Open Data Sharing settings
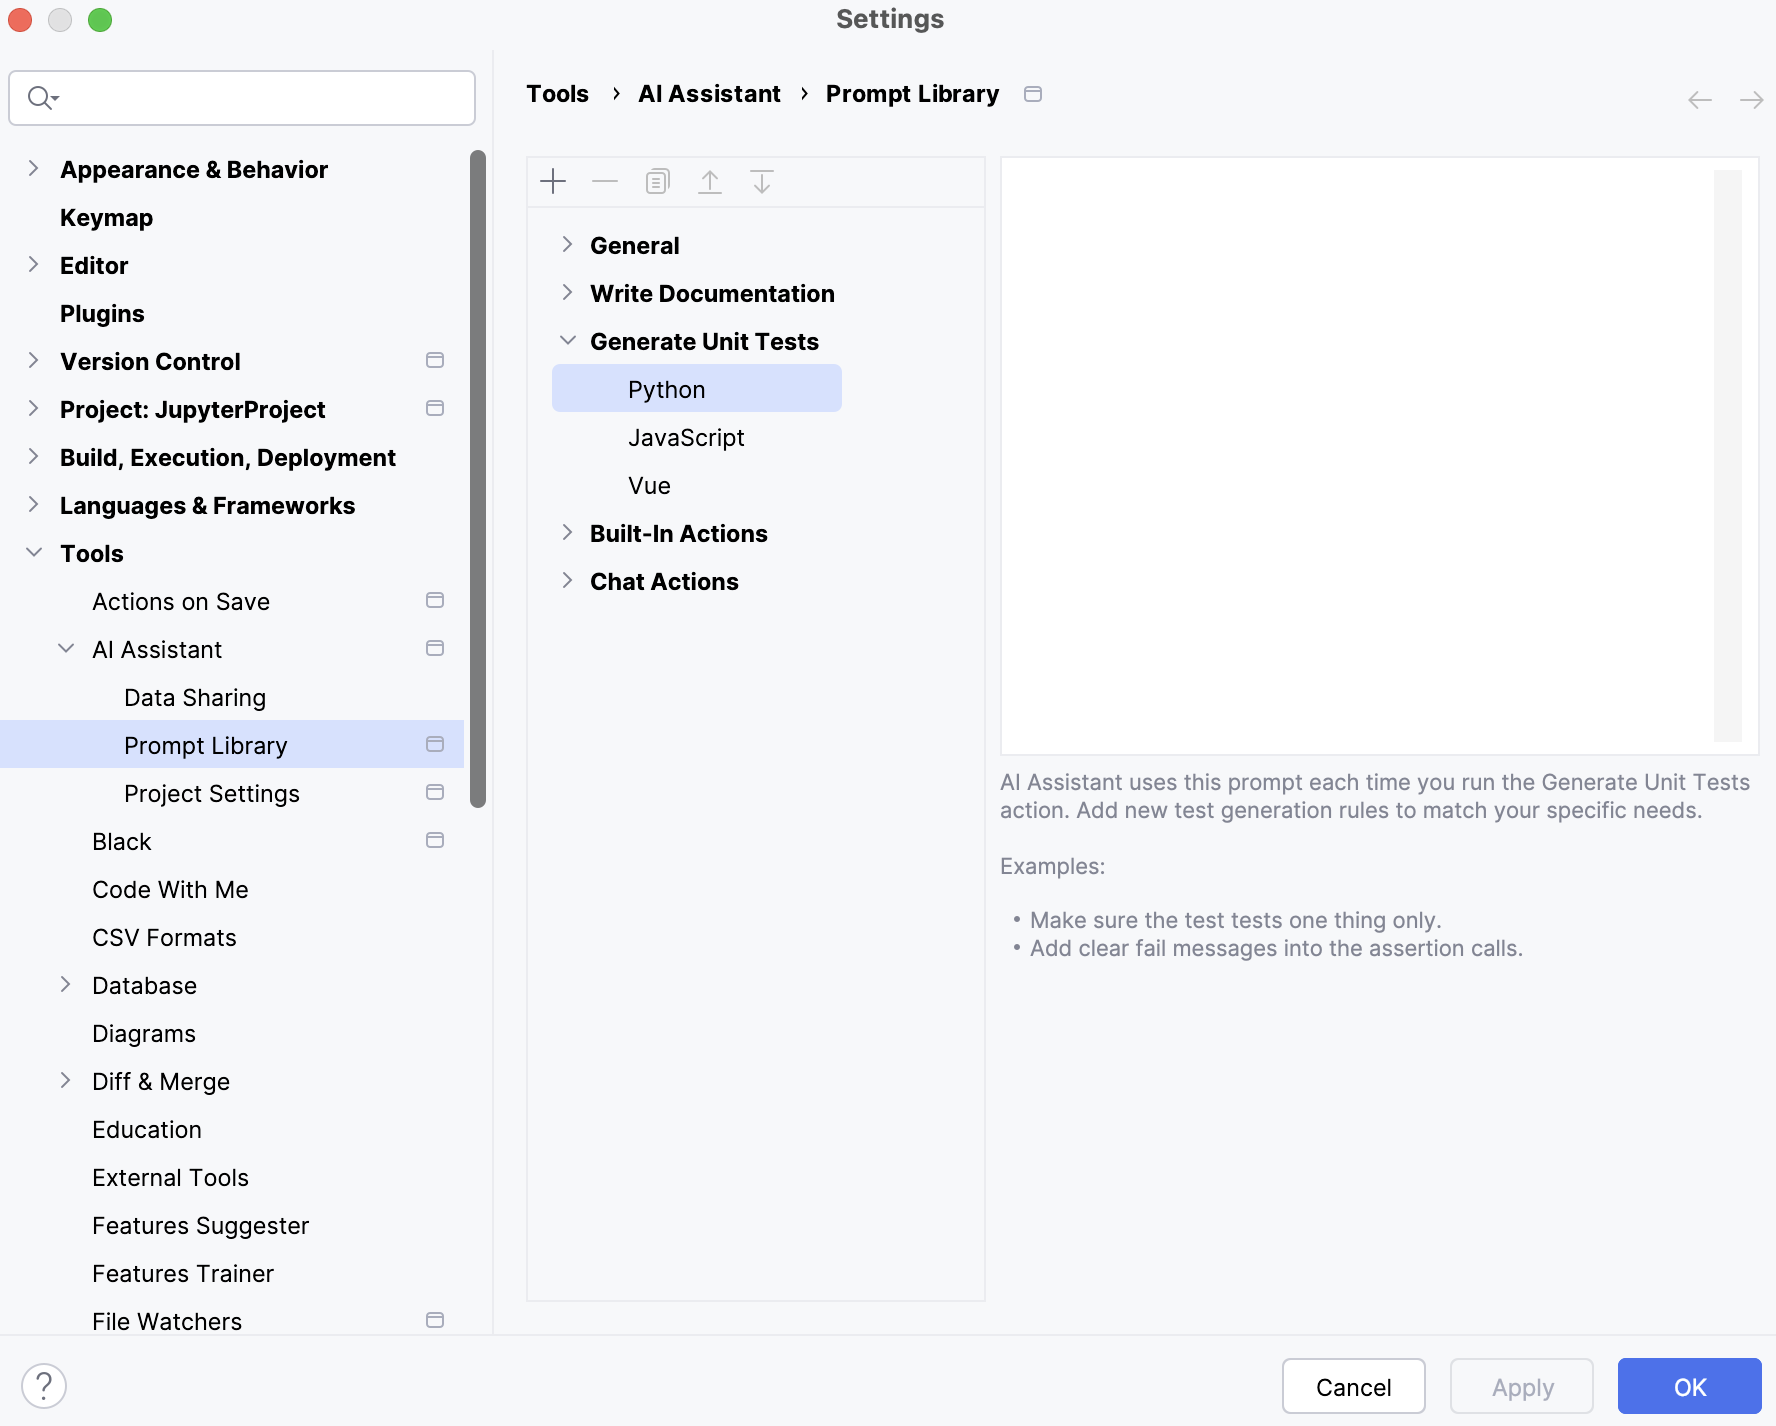Screen dimensions: 1776x1426 tap(195, 698)
